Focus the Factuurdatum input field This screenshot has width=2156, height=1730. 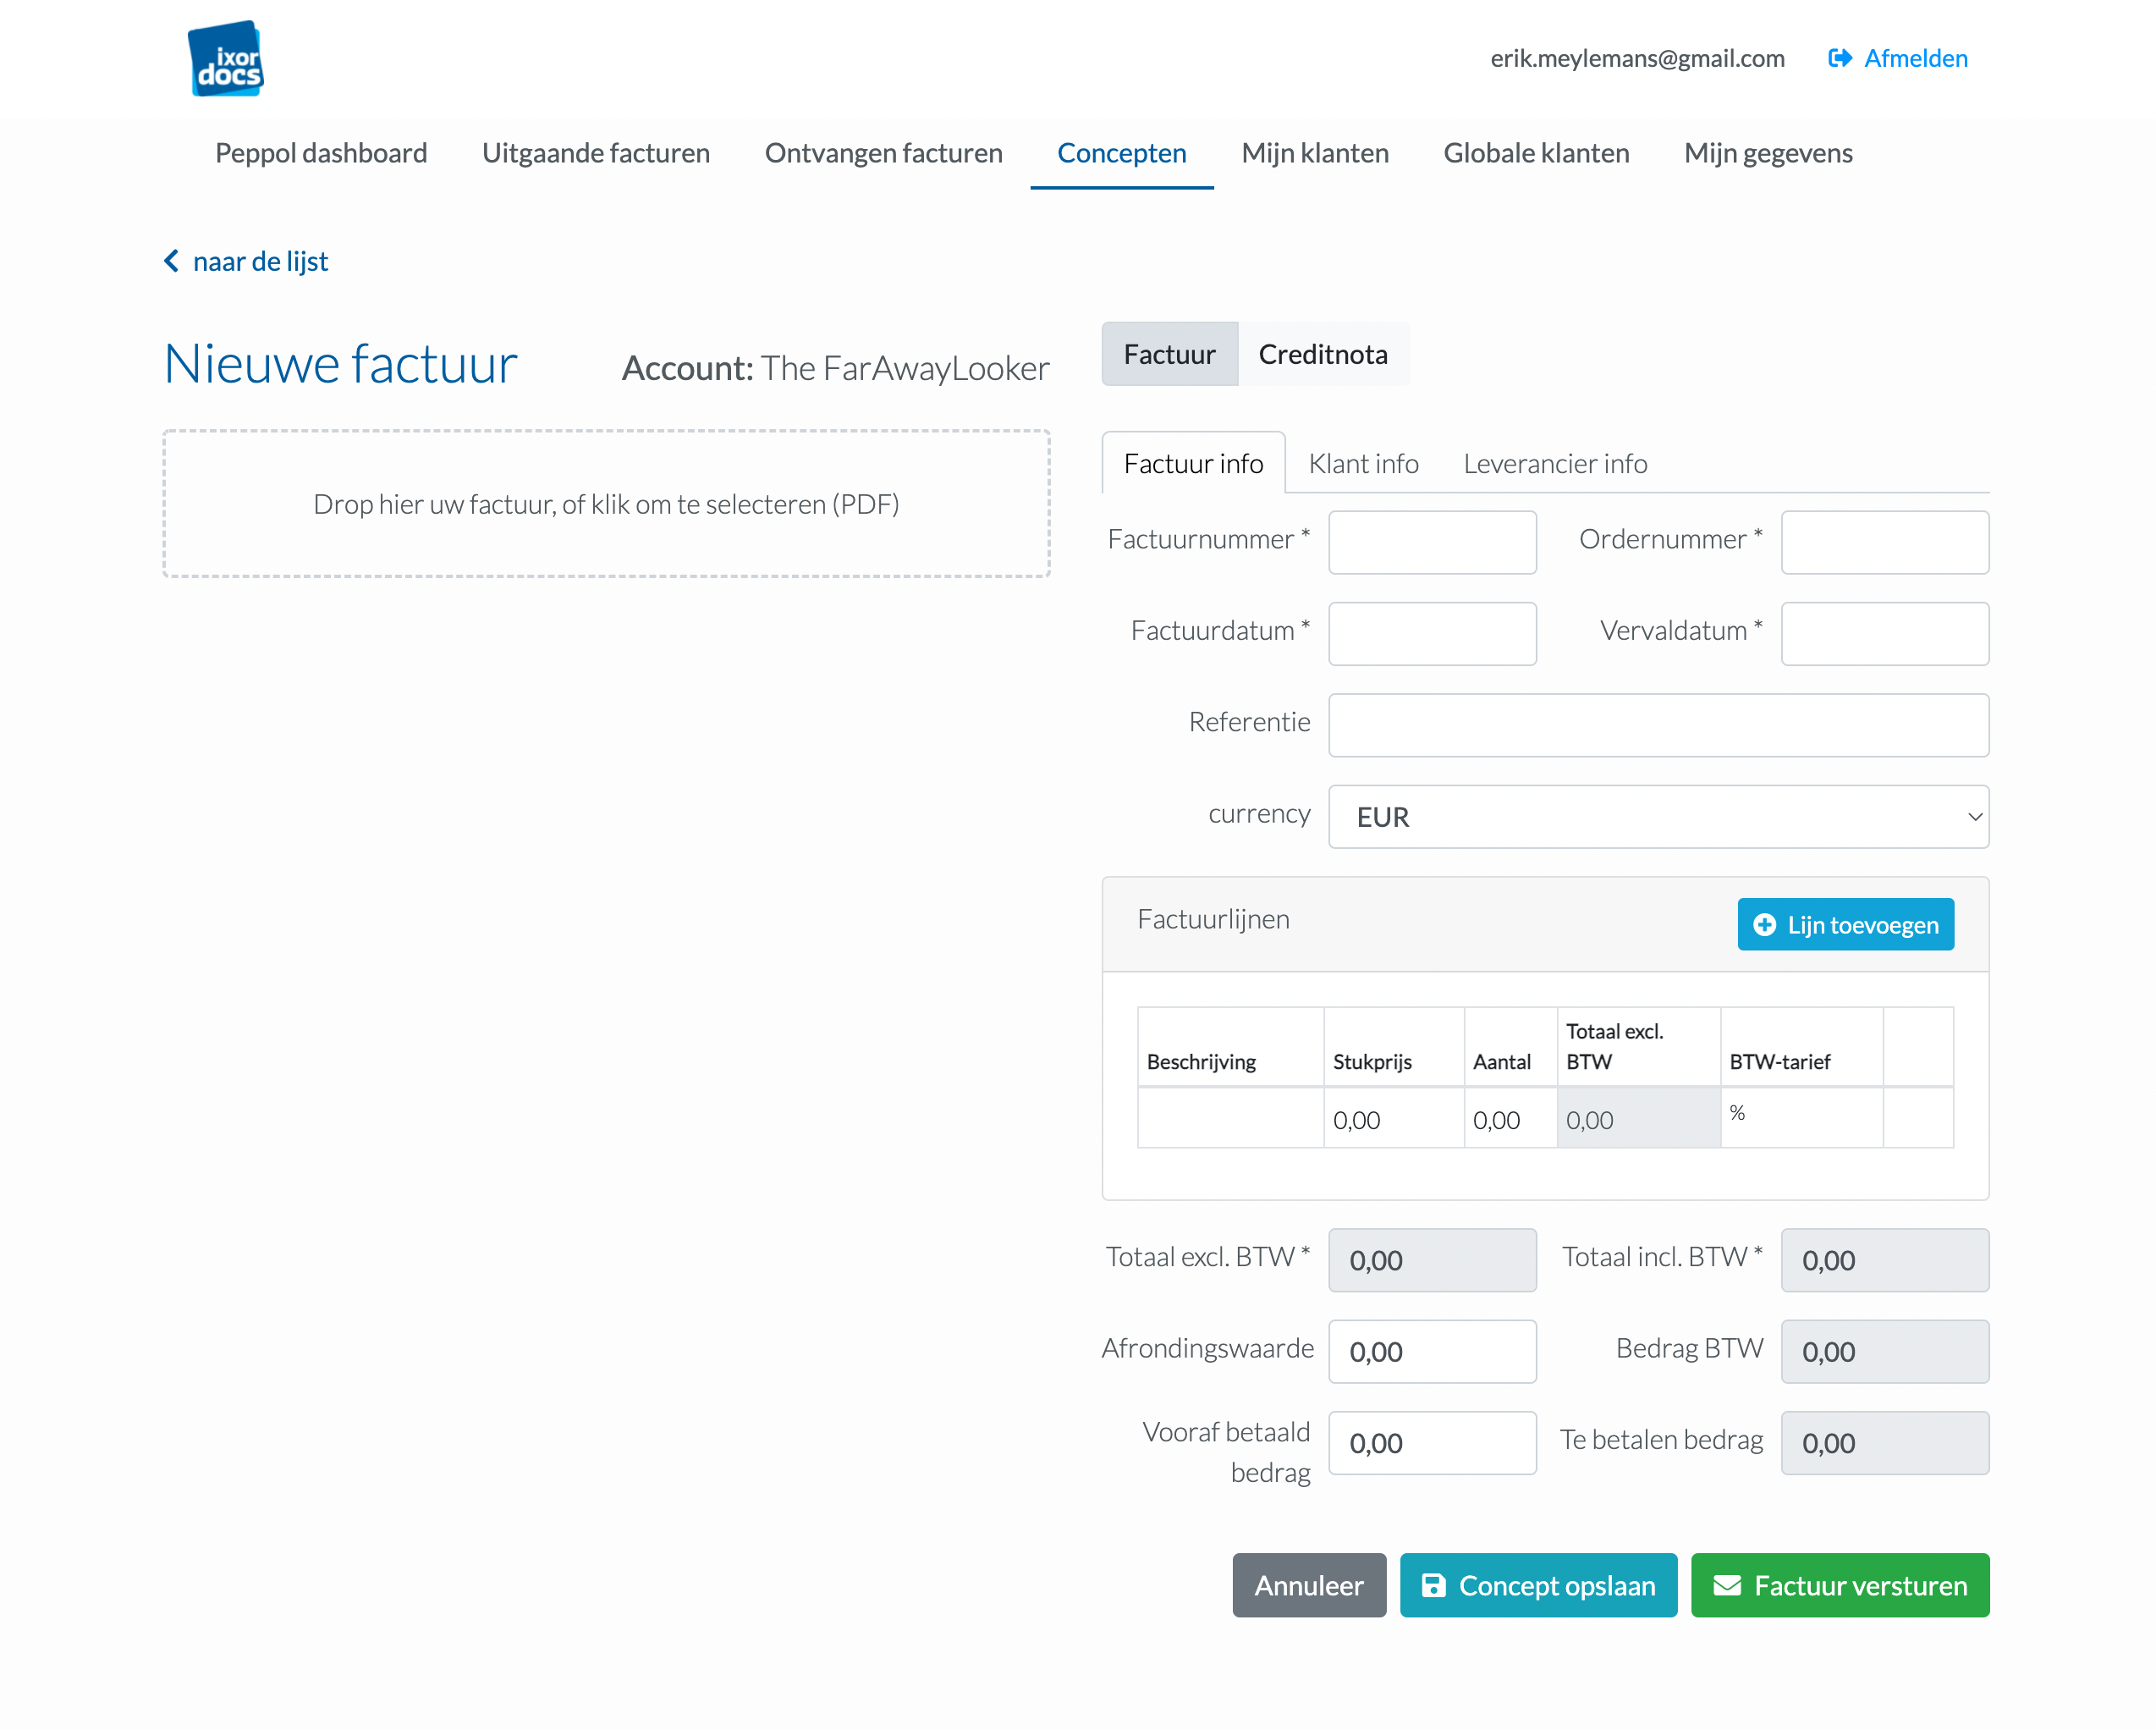(1432, 633)
